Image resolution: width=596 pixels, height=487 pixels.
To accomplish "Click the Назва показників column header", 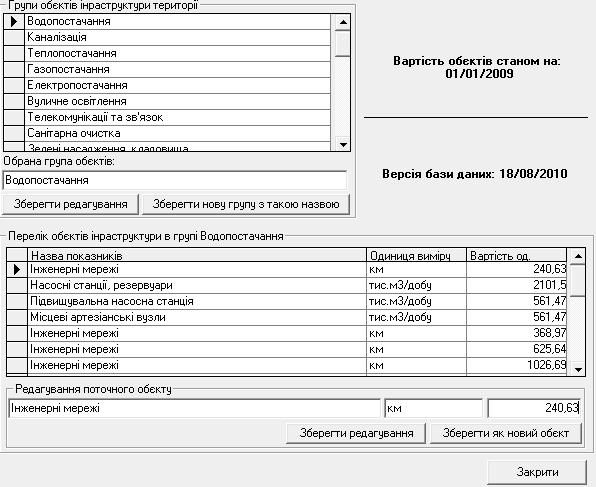I will tap(197, 255).
